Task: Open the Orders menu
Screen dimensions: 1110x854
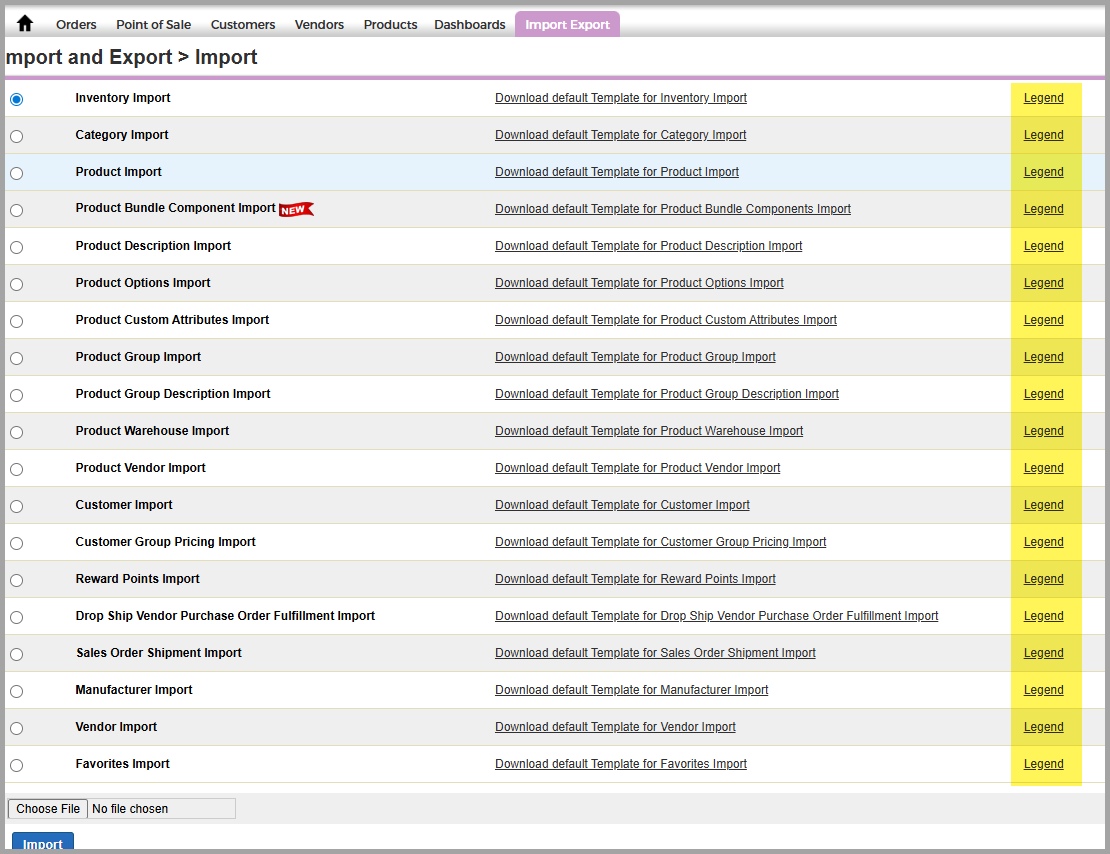Action: (x=76, y=25)
